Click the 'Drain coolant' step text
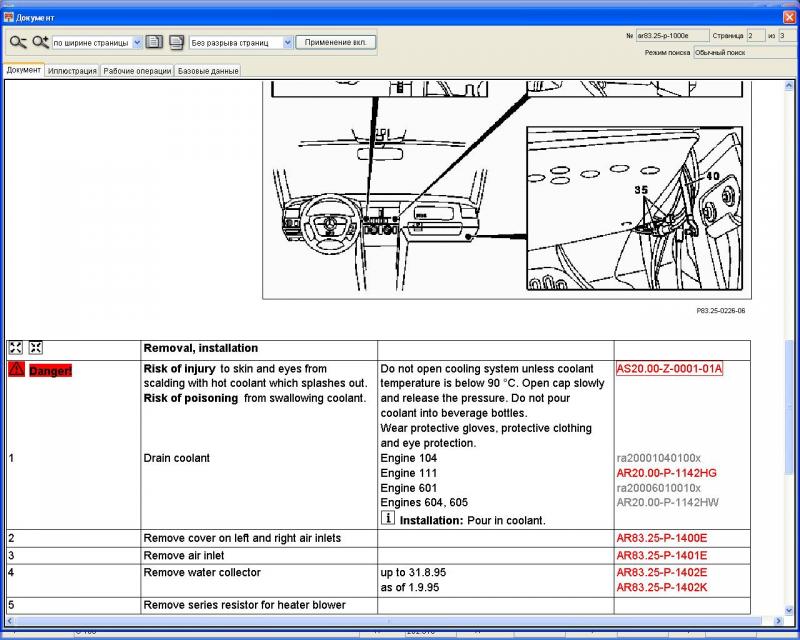 (177, 458)
